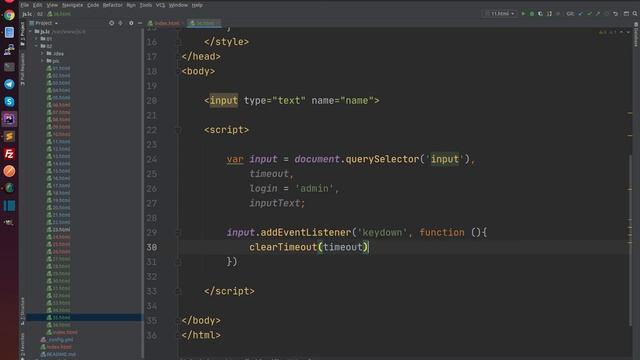Collapse the 02 folder in the project tree
Image resolution: width=640 pixels, height=360 pixels.
coord(36,46)
